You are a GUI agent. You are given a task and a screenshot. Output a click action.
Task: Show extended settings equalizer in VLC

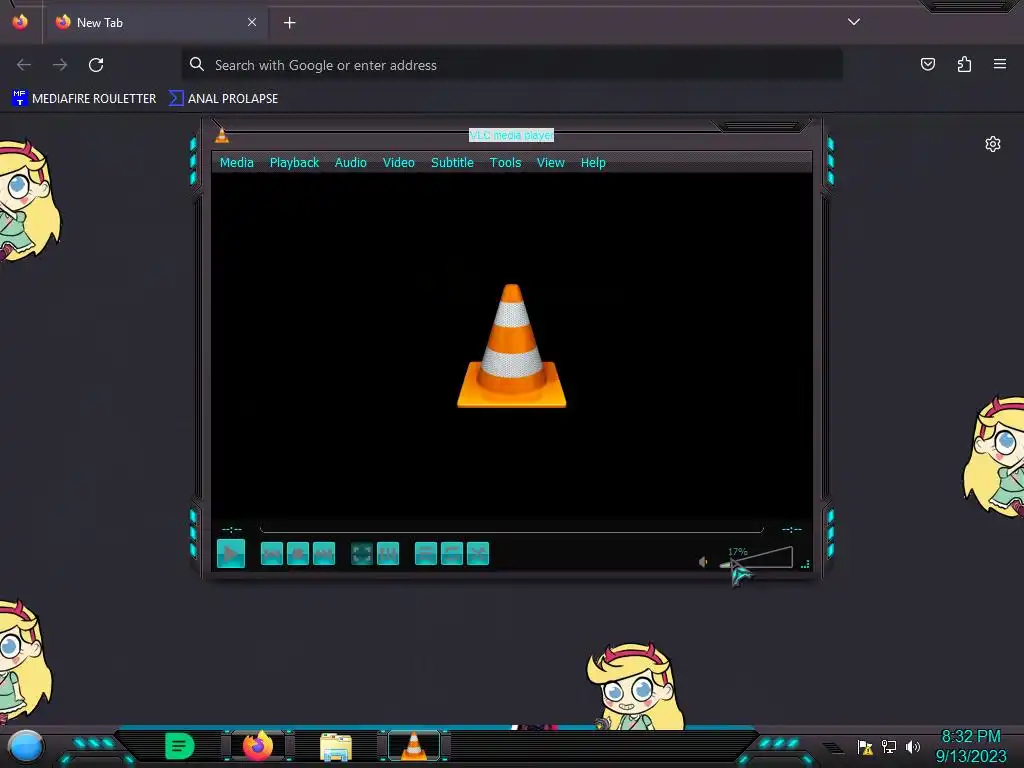click(x=388, y=554)
